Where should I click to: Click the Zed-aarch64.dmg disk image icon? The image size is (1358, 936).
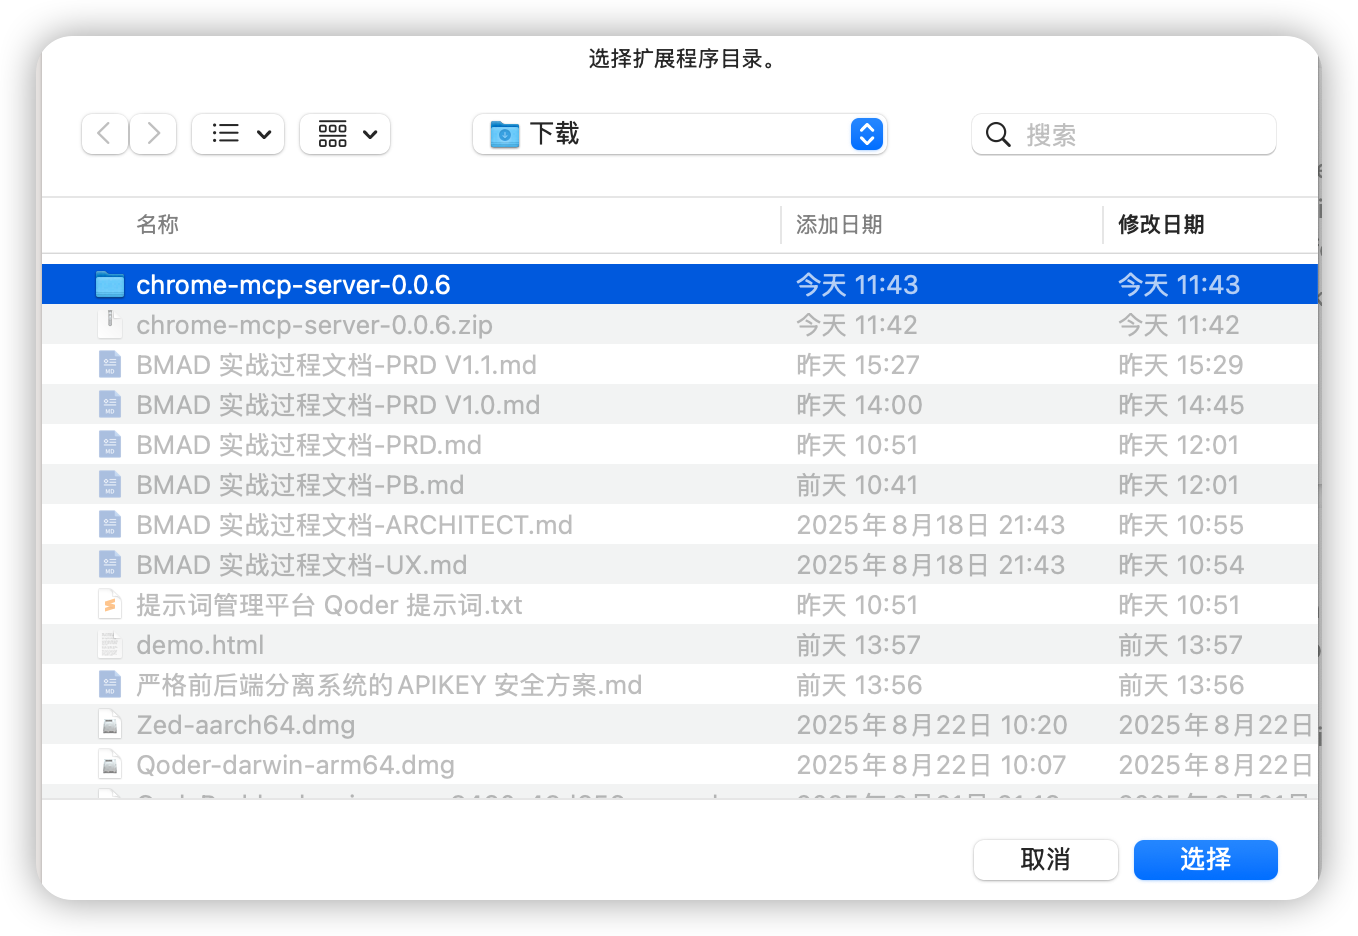pyautogui.click(x=109, y=725)
